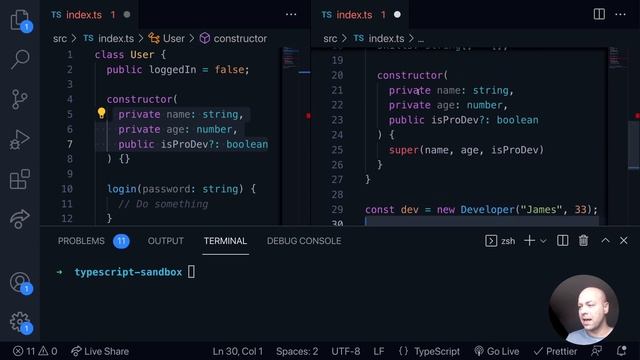Screen dimensions: 640x360
Task: Change end of line sequence LF
Action: pos(378,351)
